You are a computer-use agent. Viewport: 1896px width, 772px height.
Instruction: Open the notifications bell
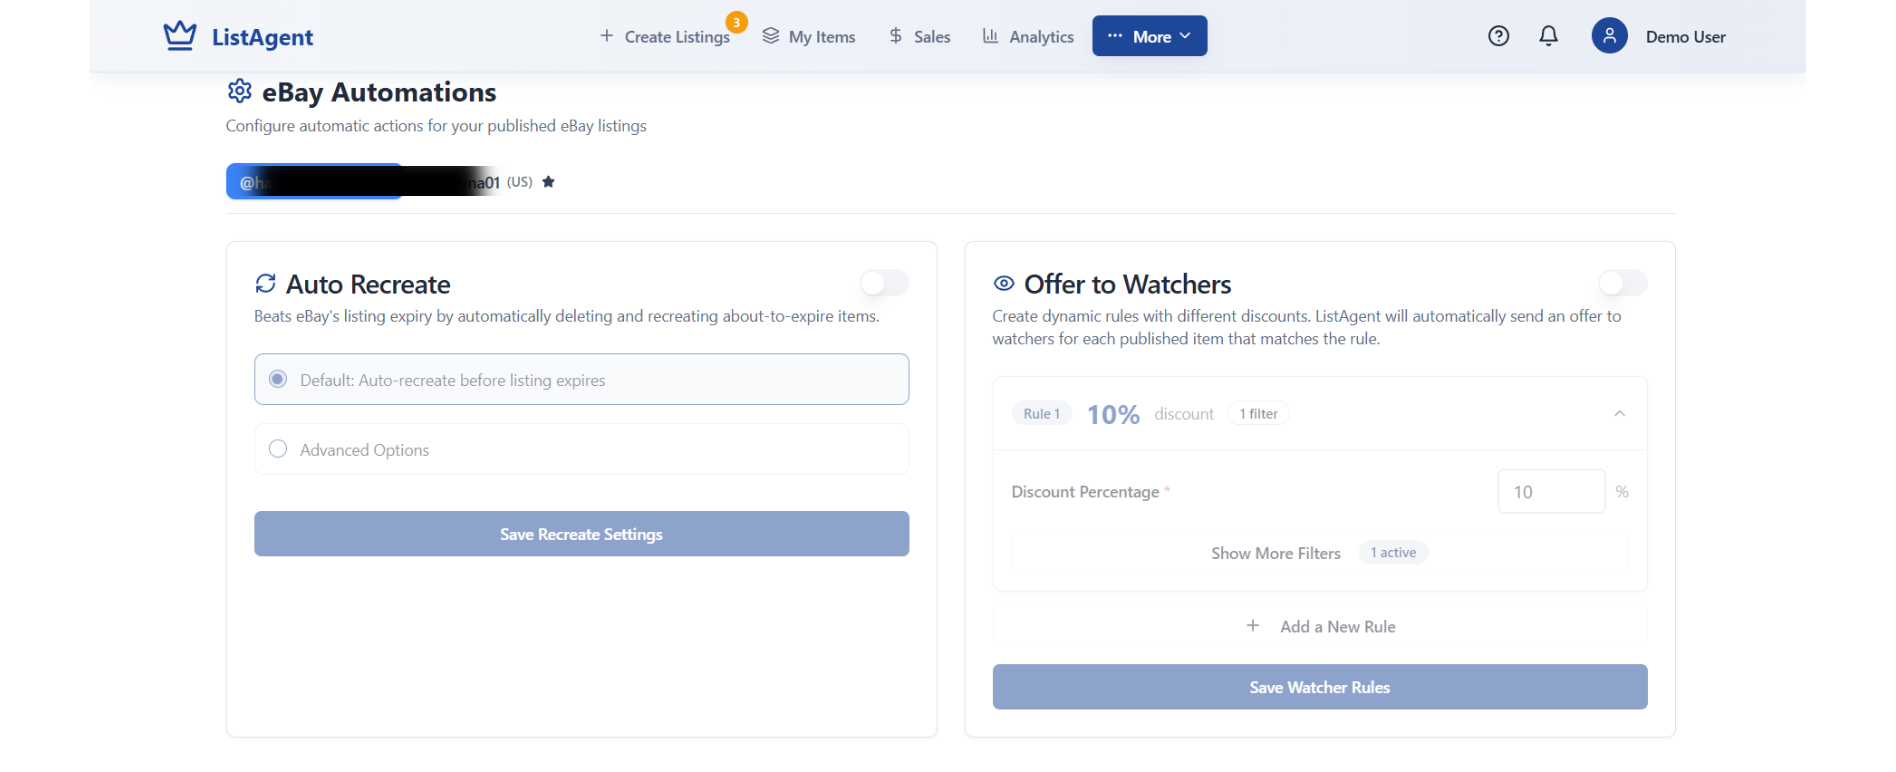click(x=1548, y=36)
